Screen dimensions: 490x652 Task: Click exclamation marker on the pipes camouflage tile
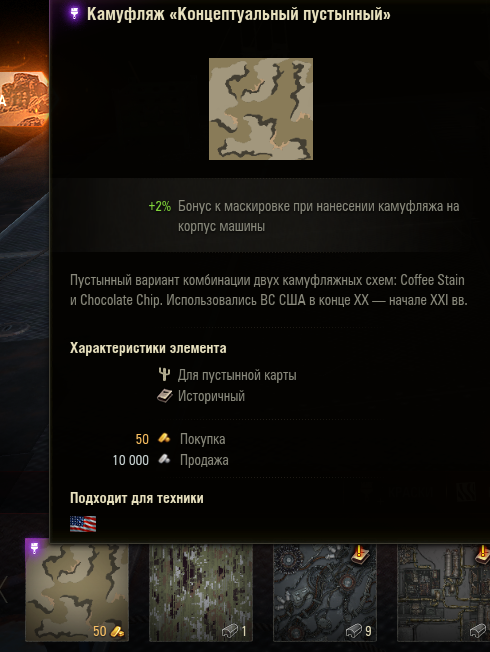coord(483,554)
